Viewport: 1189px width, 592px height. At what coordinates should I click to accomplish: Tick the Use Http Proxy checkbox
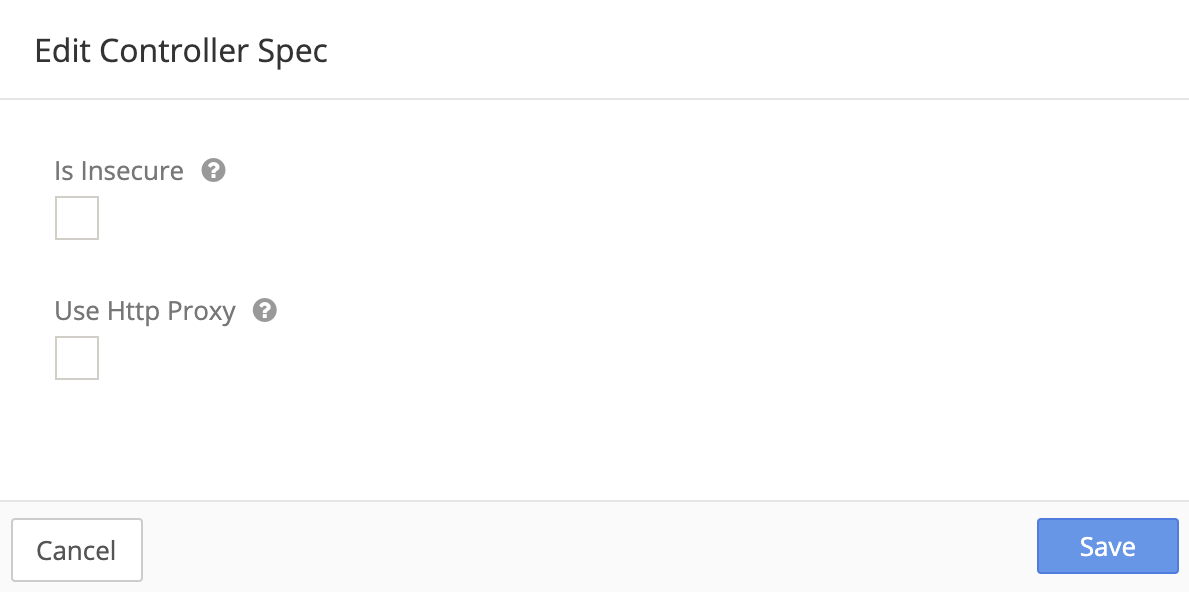pyautogui.click(x=77, y=358)
